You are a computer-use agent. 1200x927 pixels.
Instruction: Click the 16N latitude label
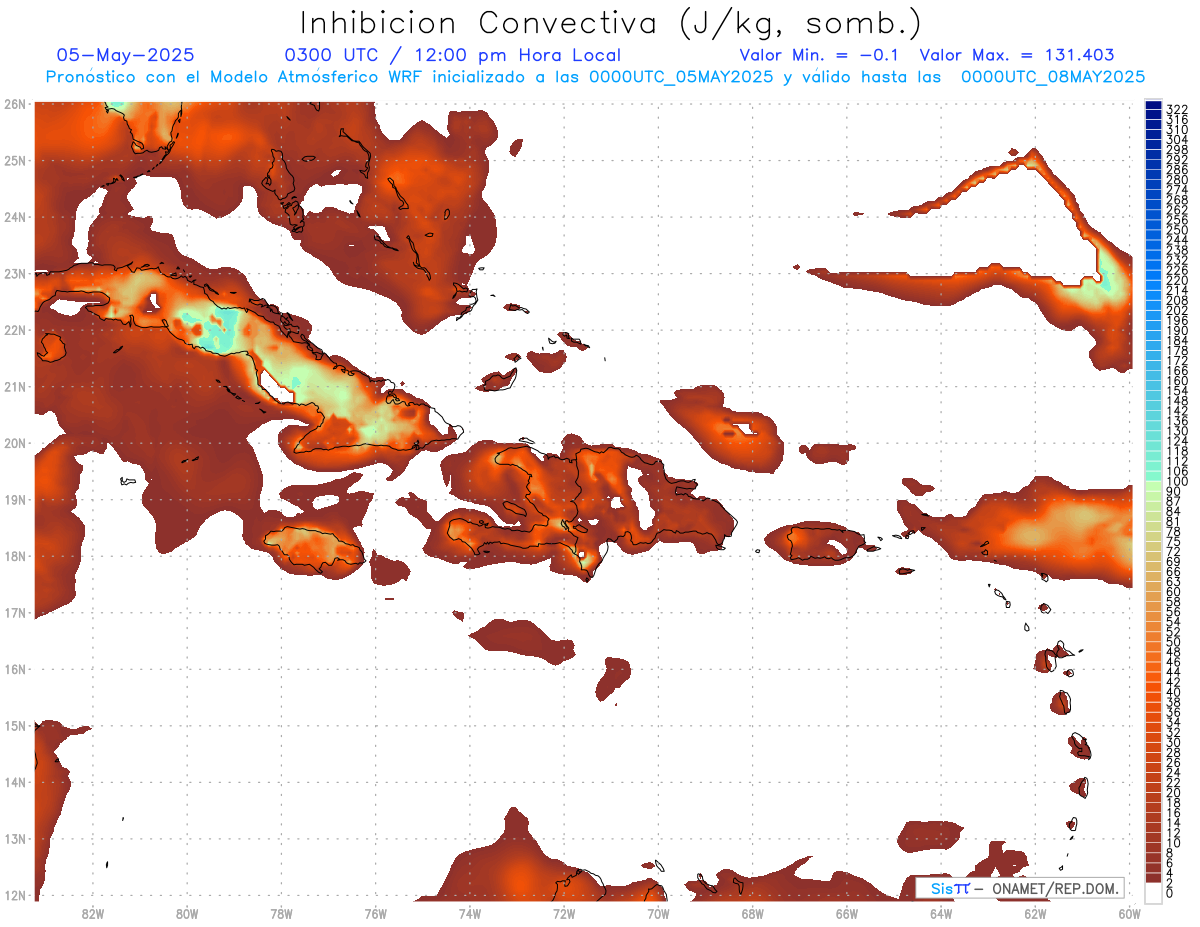tap(15, 669)
